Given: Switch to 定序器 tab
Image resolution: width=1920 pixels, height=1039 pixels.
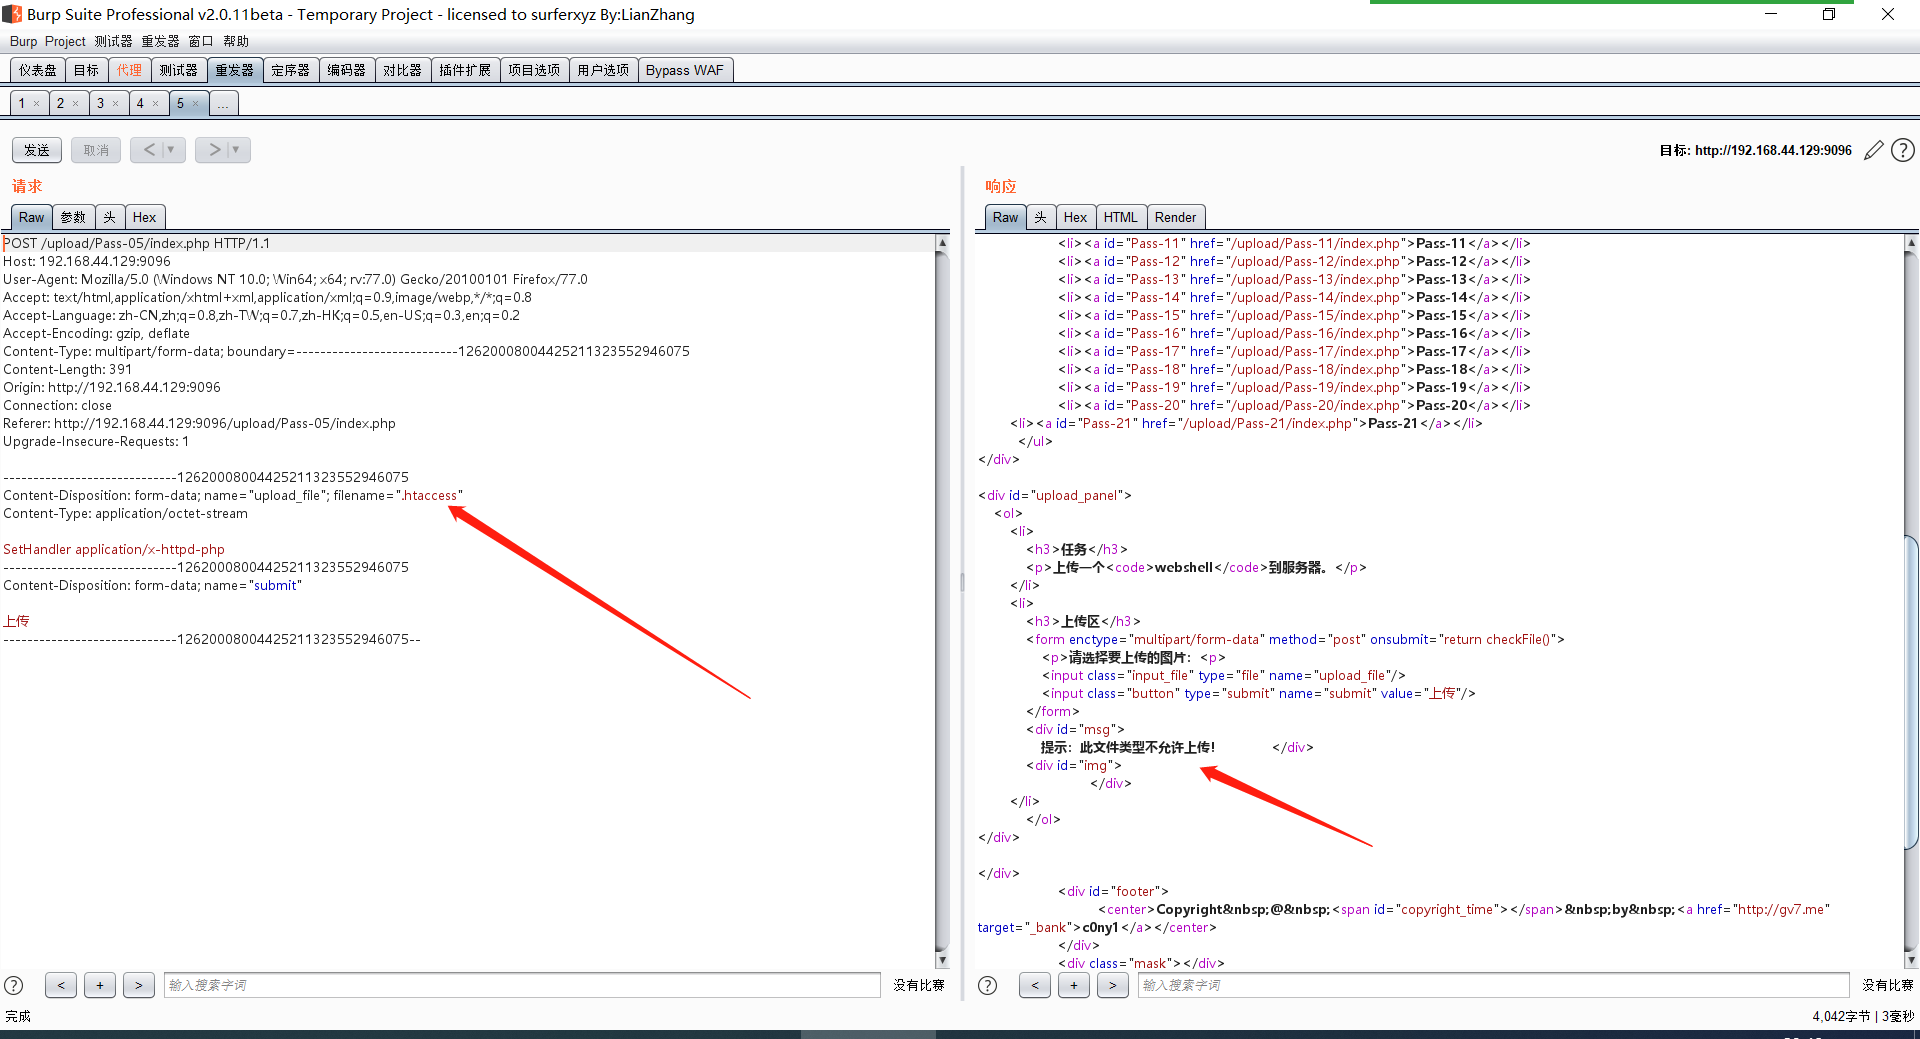Looking at the screenshot, I should (x=291, y=70).
